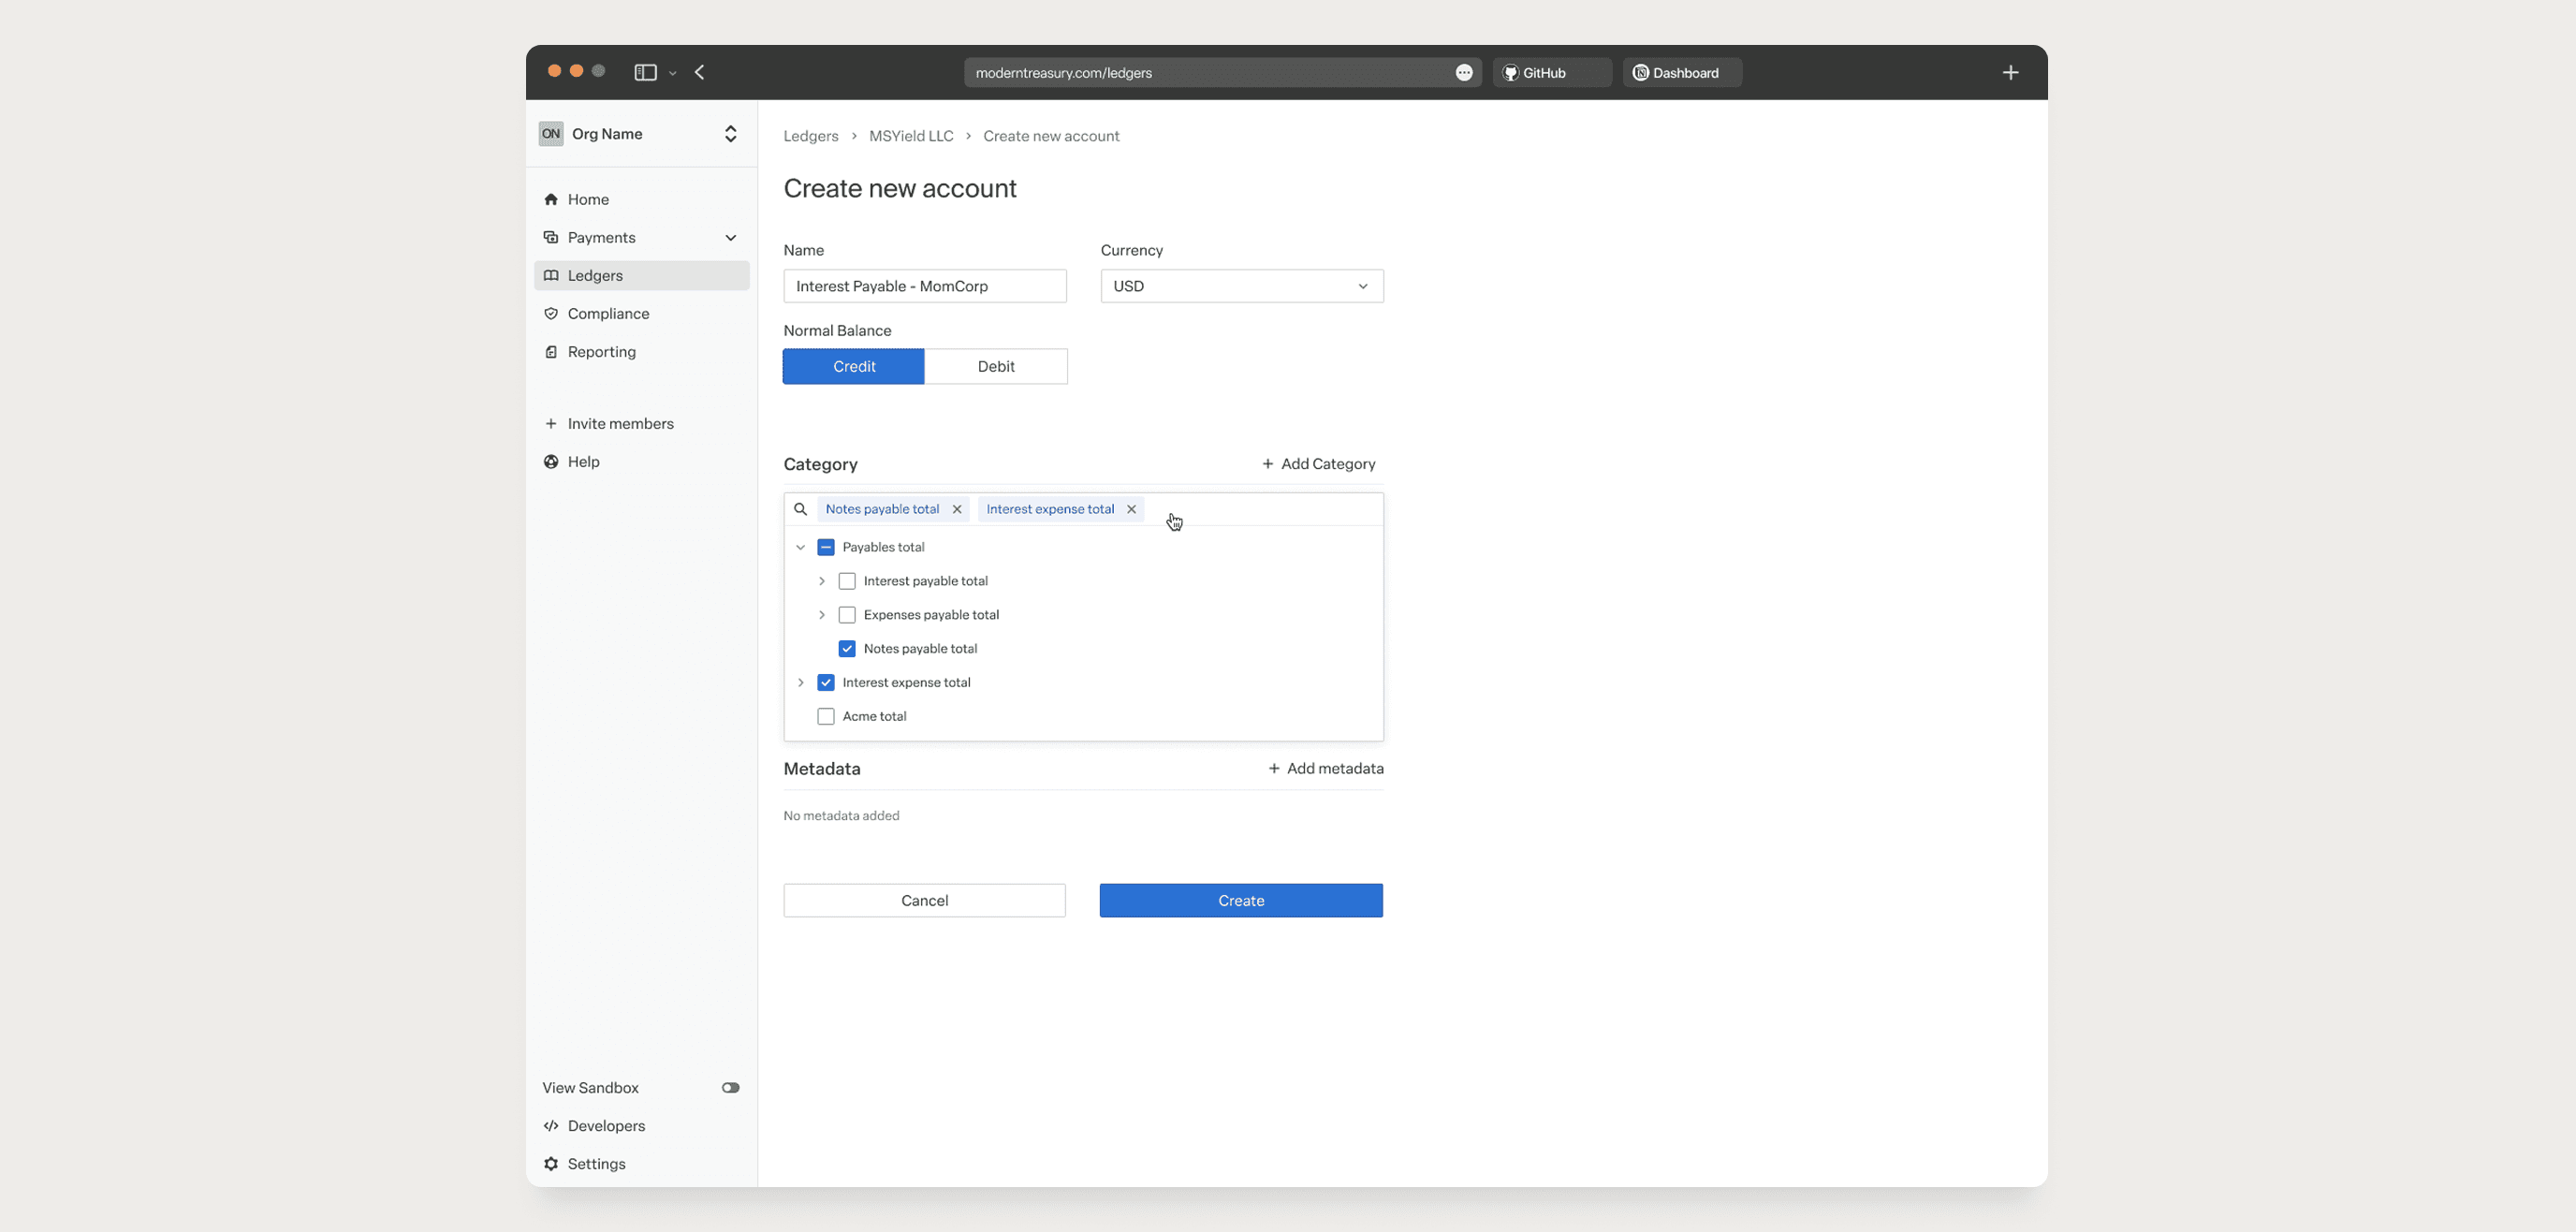Uncheck the Interest expense total checkbox

(x=826, y=682)
